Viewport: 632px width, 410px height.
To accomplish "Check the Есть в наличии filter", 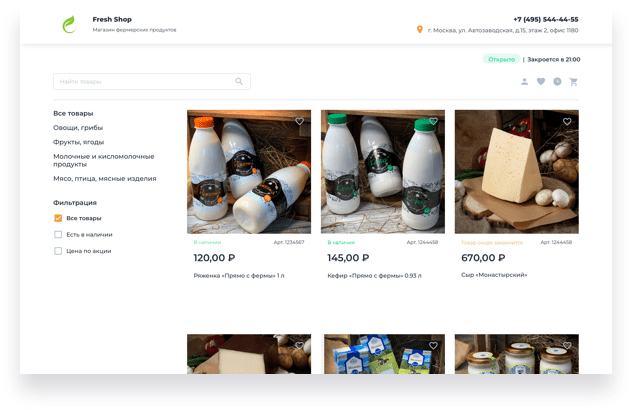I will click(58, 235).
